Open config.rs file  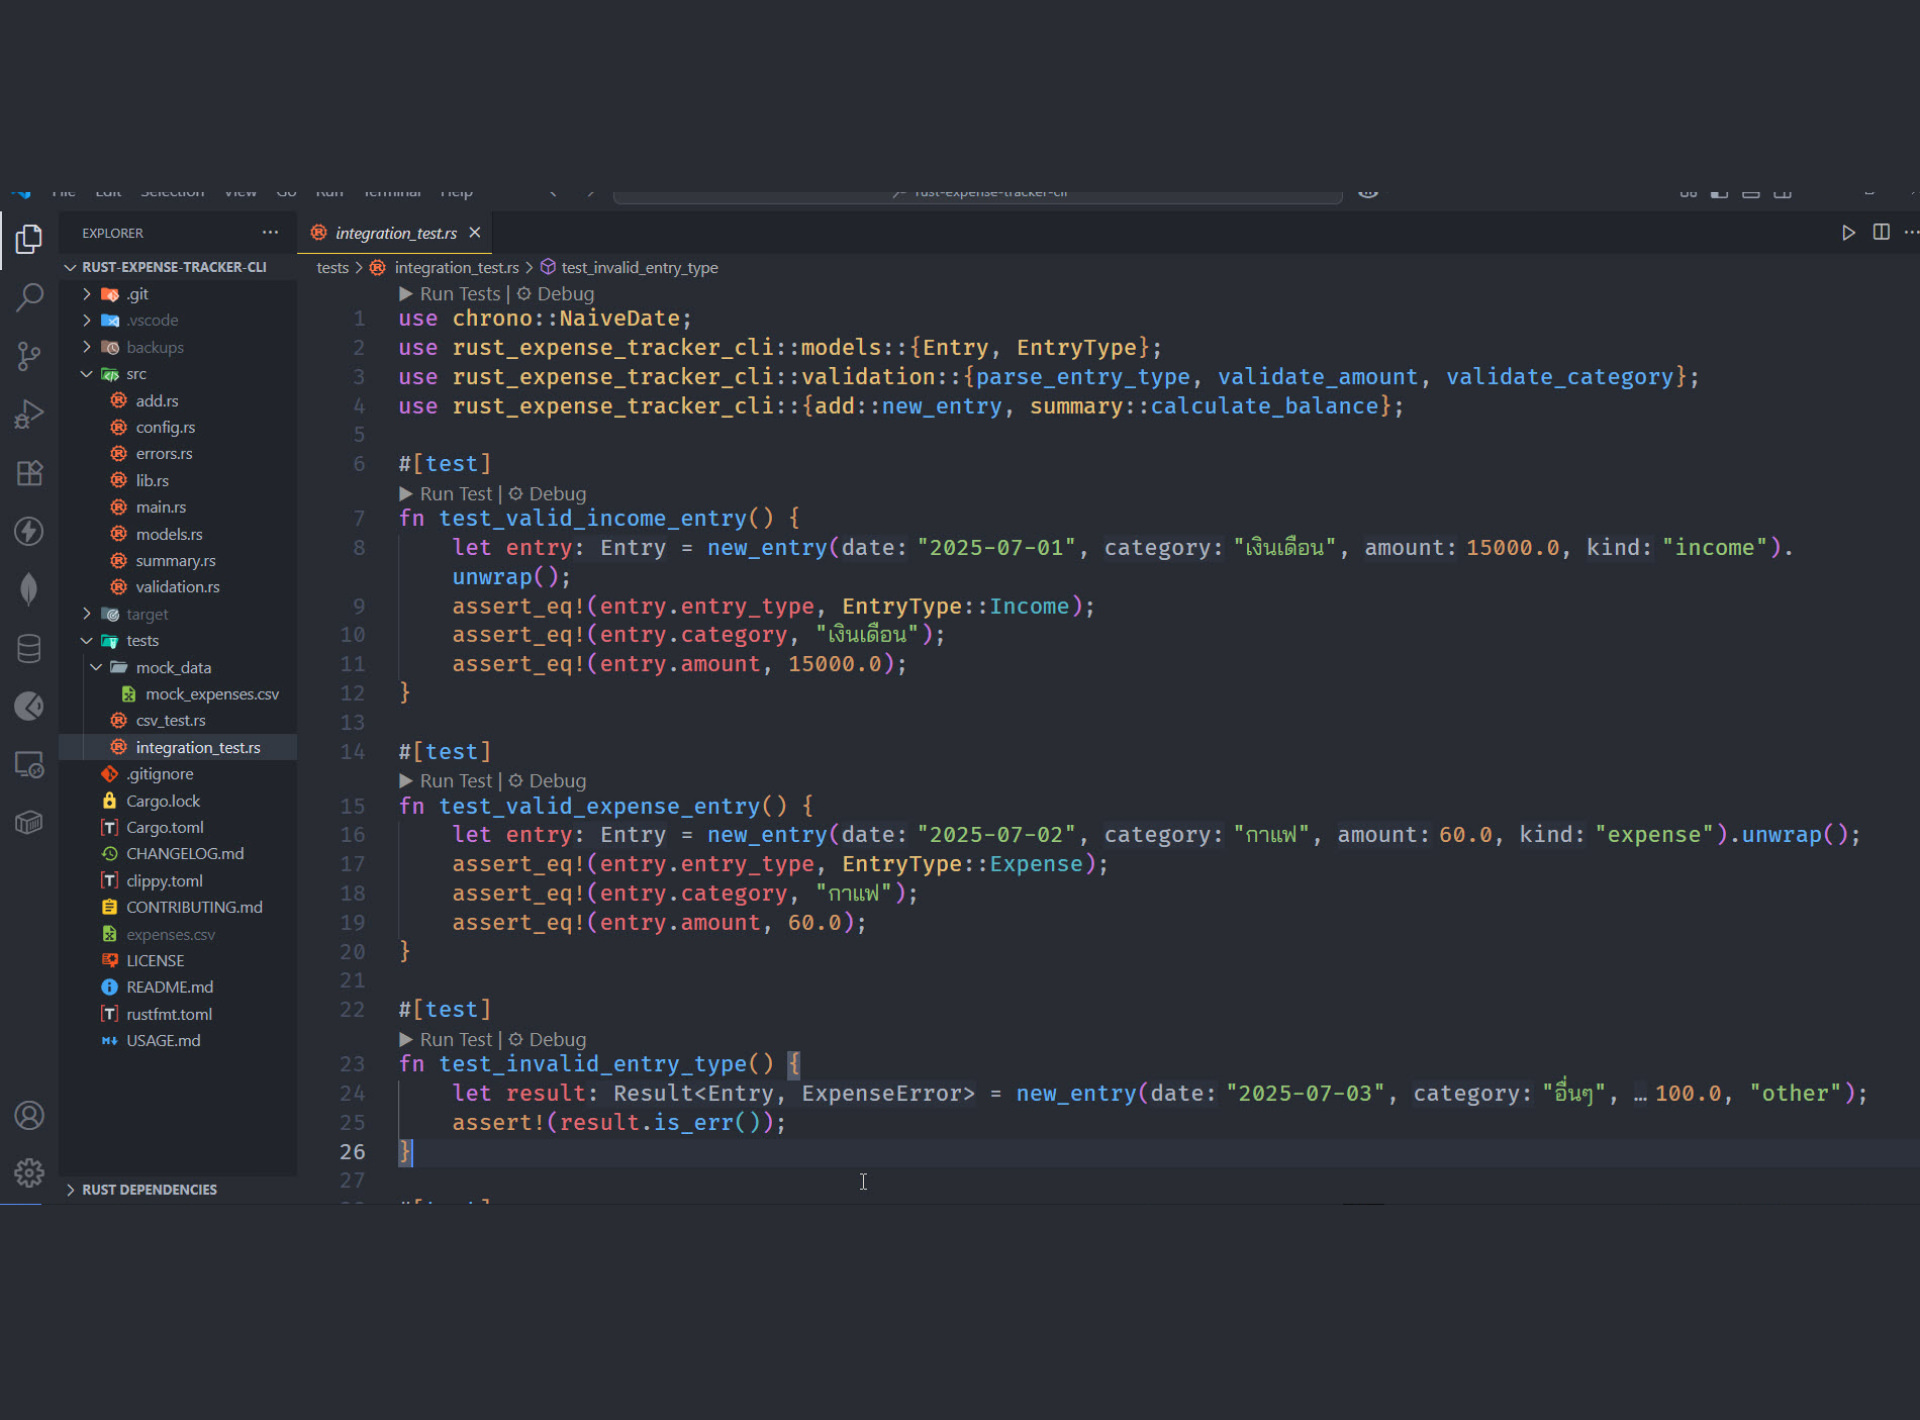[x=165, y=427]
